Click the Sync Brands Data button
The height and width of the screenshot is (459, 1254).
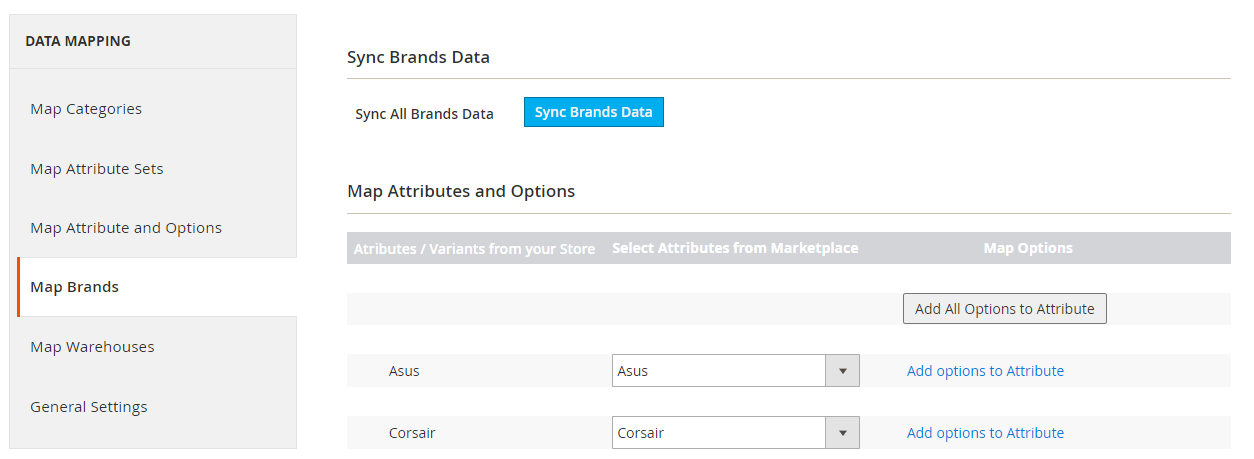(594, 112)
